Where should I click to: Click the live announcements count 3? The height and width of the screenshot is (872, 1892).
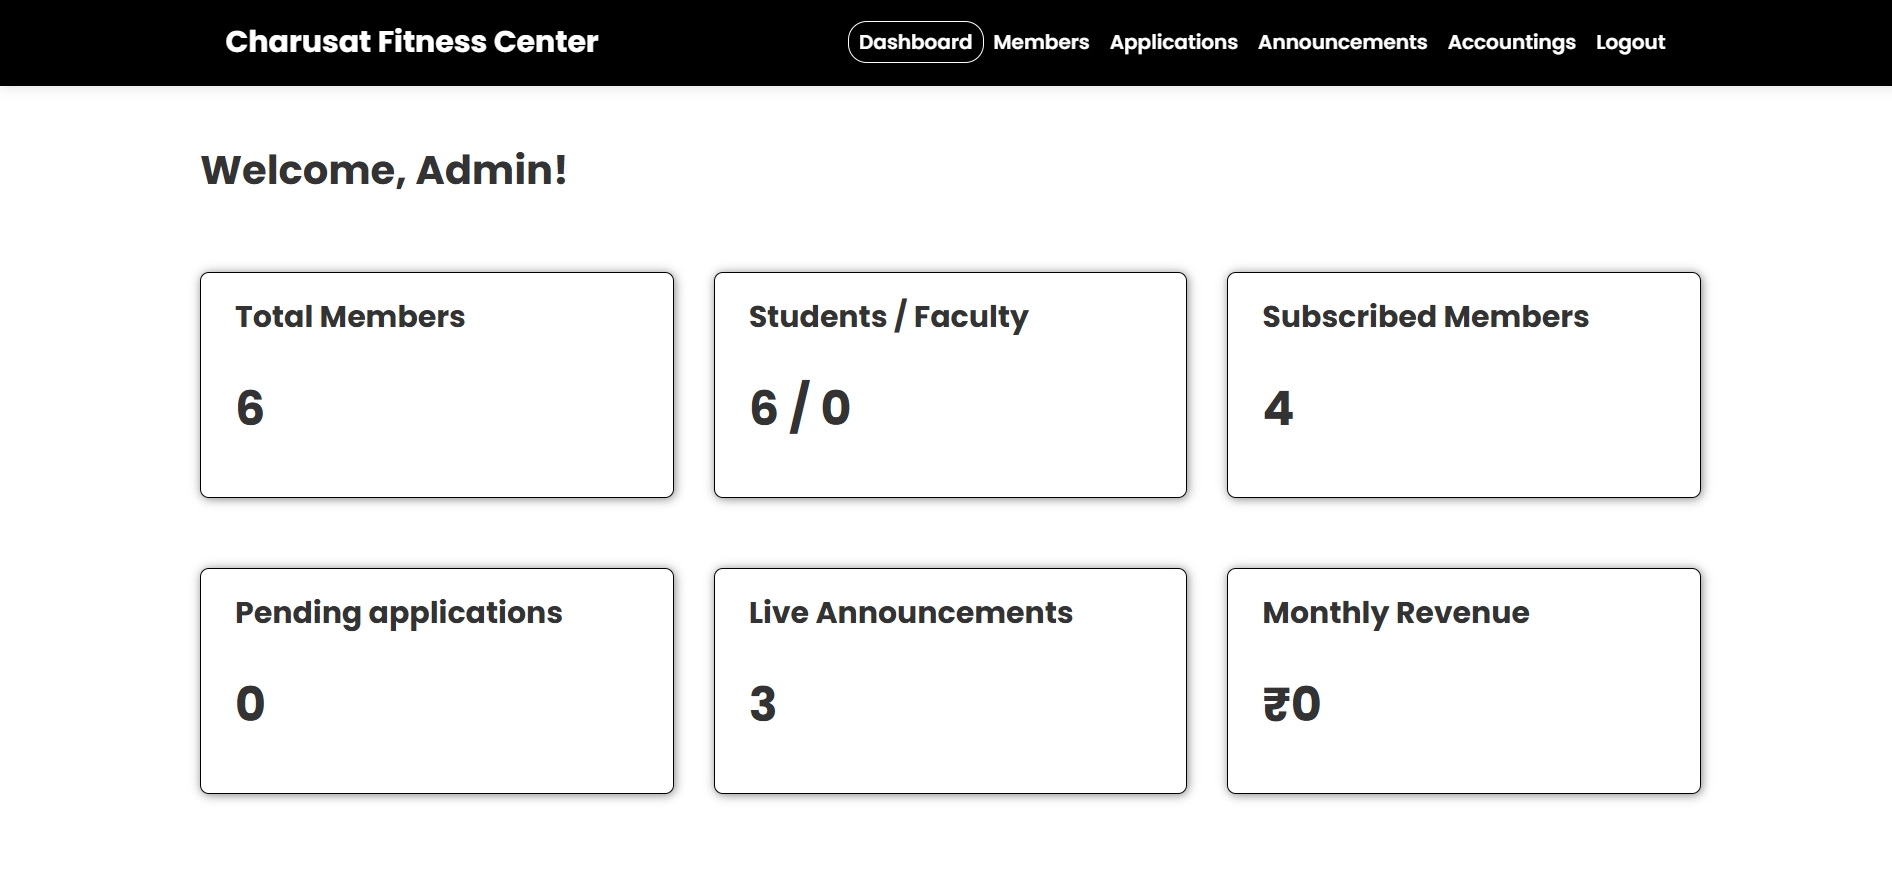[763, 704]
